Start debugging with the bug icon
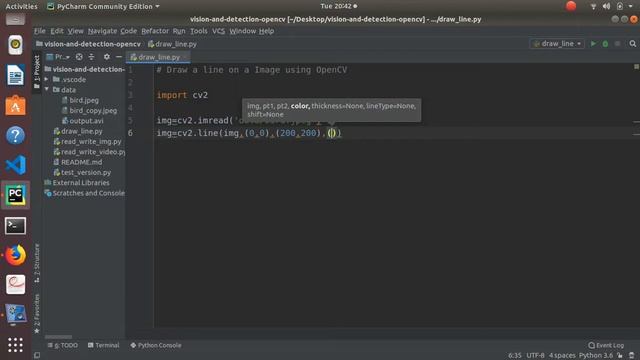640x360 pixels. pos(605,44)
